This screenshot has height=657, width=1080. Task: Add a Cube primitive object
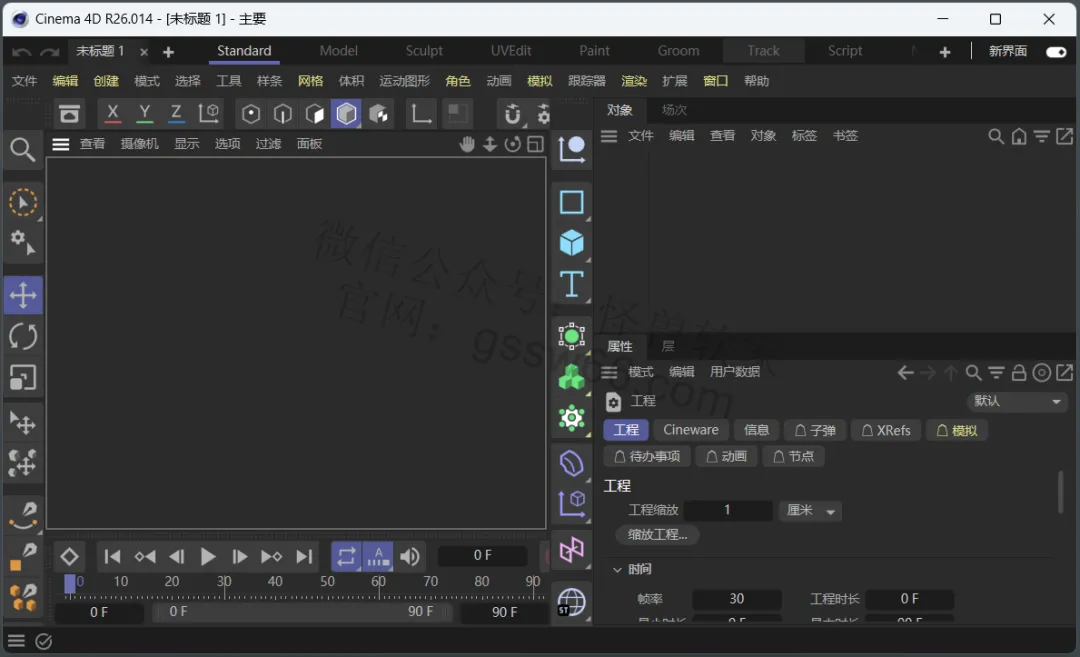571,243
